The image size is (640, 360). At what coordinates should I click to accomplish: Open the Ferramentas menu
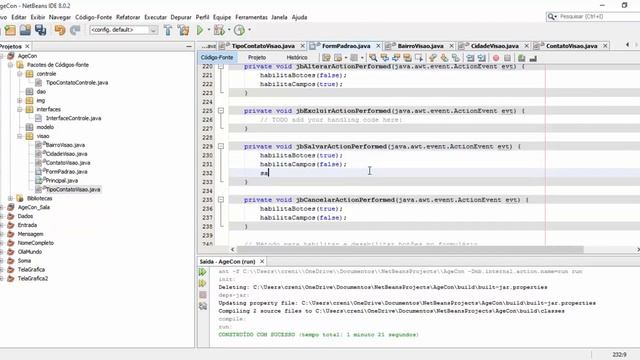(251, 17)
